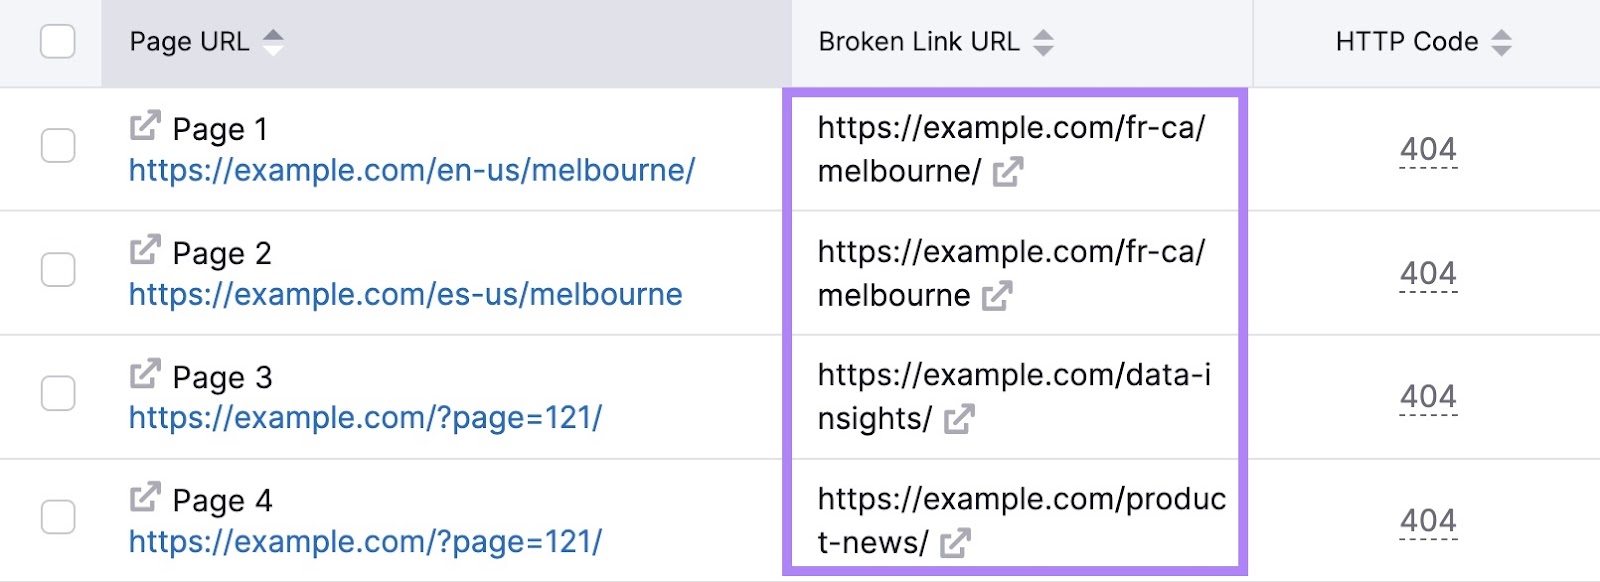Select the checkbox for Page 1
Screen dimensions: 1600x582
point(59,147)
